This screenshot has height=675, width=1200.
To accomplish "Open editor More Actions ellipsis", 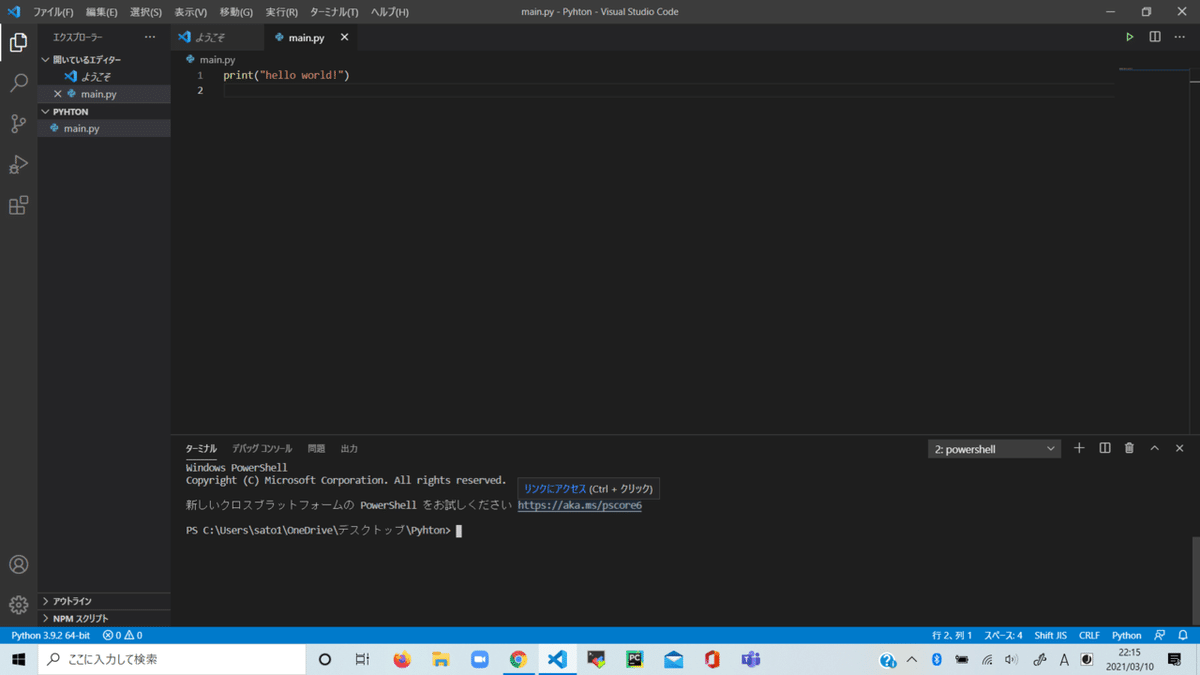I will 1179,37.
